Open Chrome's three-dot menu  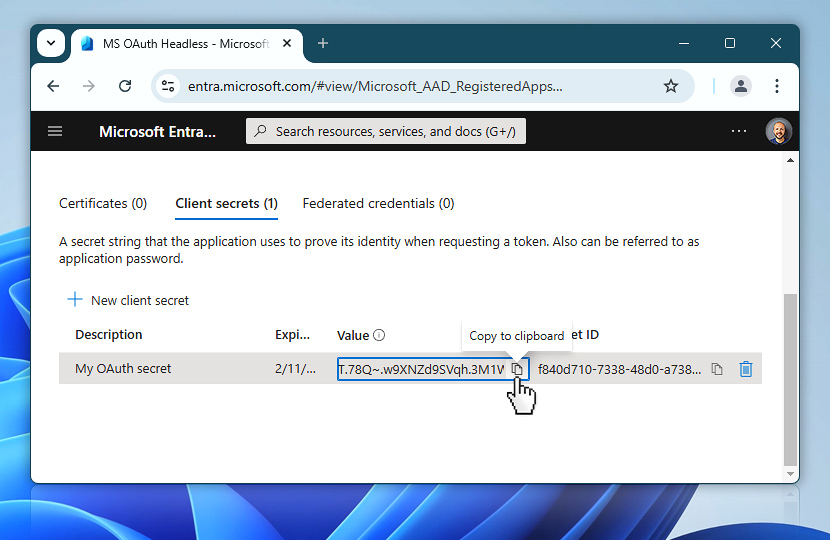pyautogui.click(x=777, y=86)
